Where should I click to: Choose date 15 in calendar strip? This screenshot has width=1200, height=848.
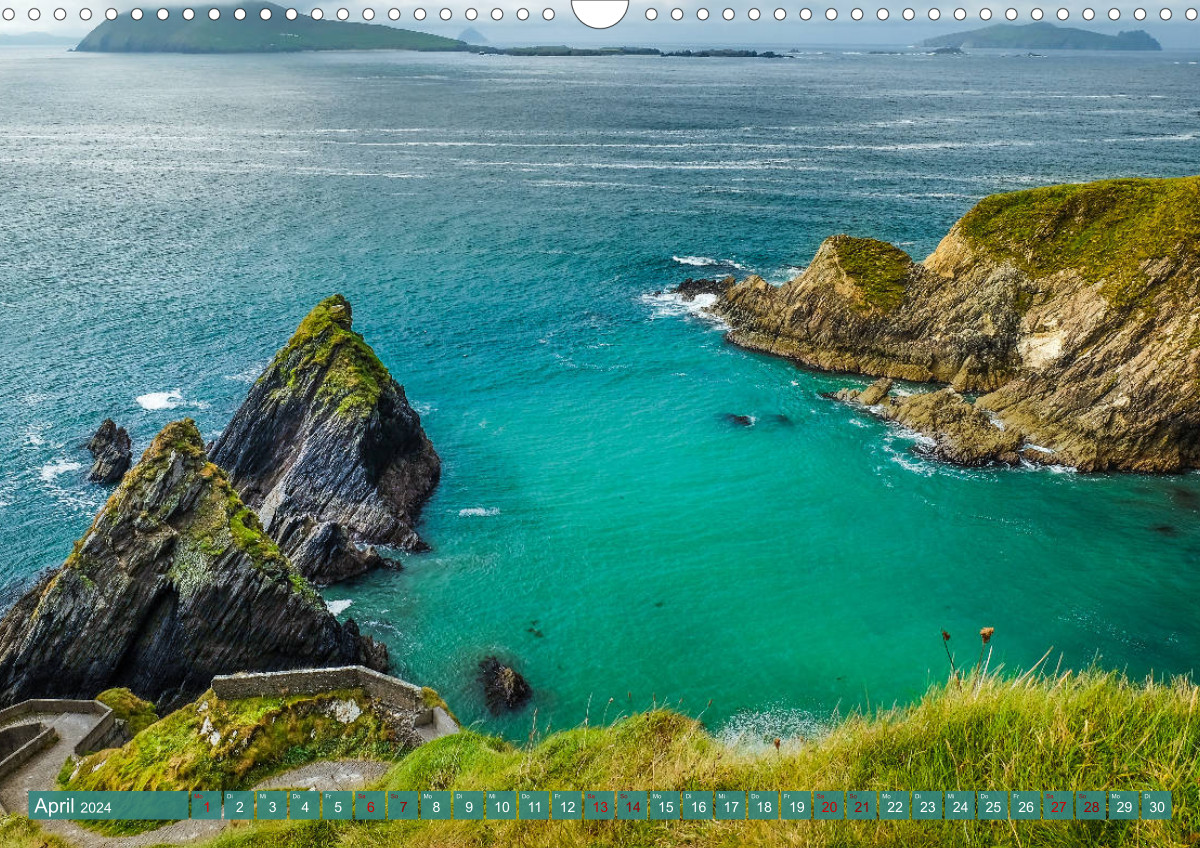click(x=665, y=806)
